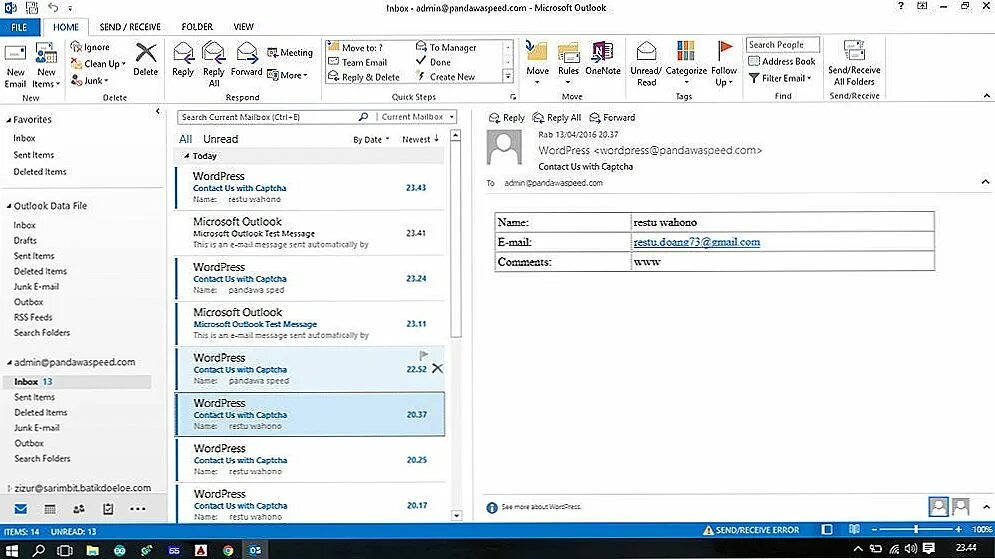The width and height of the screenshot is (995, 559).
Task: Switch to the FOLDER tab
Action: click(197, 27)
